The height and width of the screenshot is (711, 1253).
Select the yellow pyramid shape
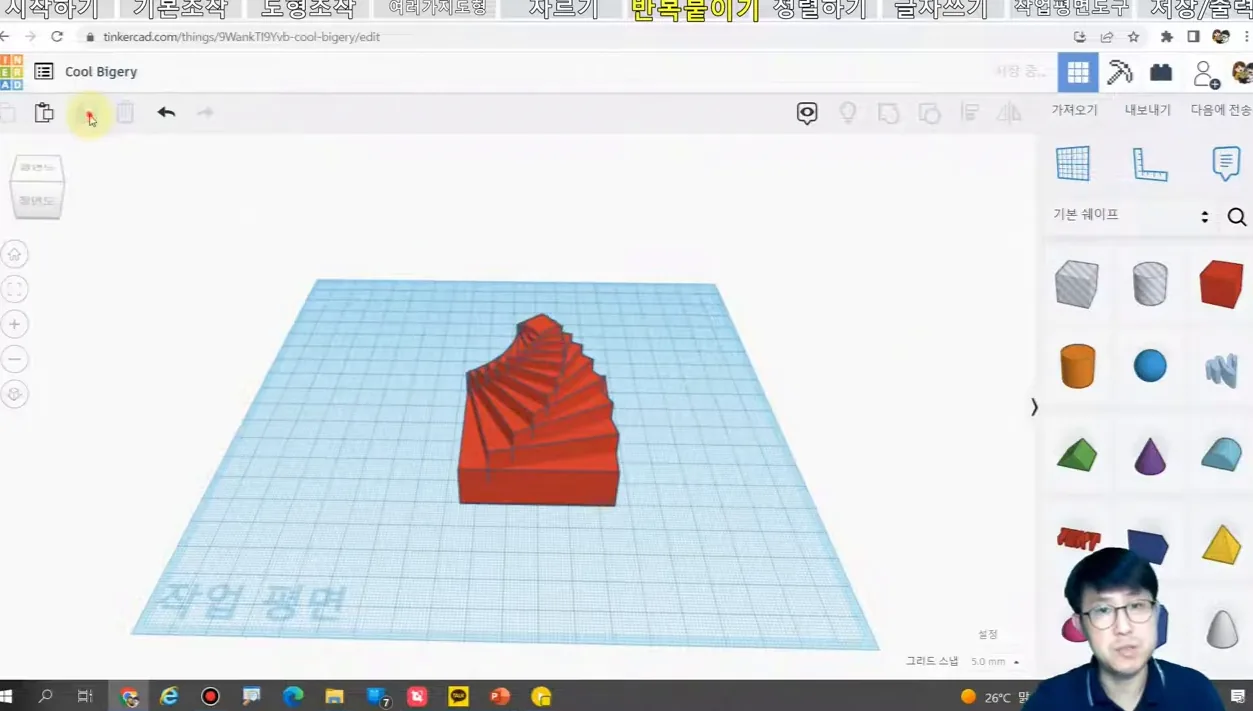(x=1221, y=544)
